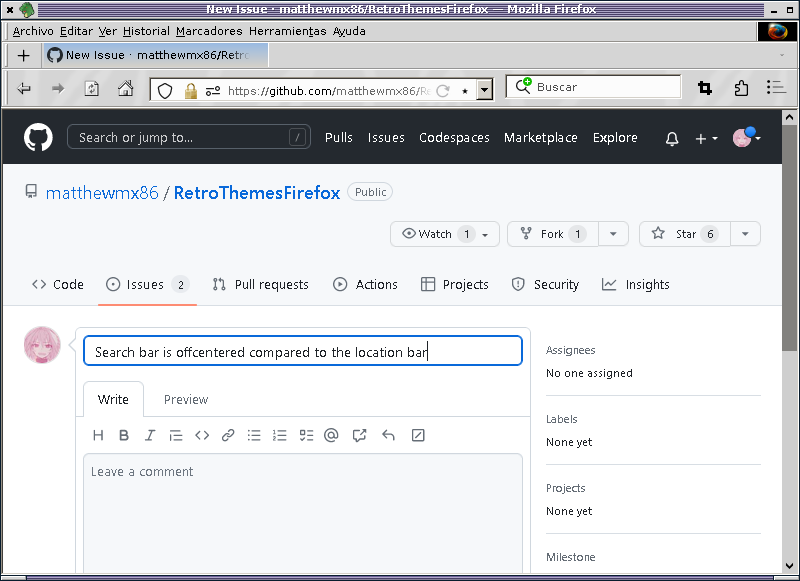Image resolution: width=800 pixels, height=581 pixels.
Task: Click the slash commands icon
Action: coord(418,435)
